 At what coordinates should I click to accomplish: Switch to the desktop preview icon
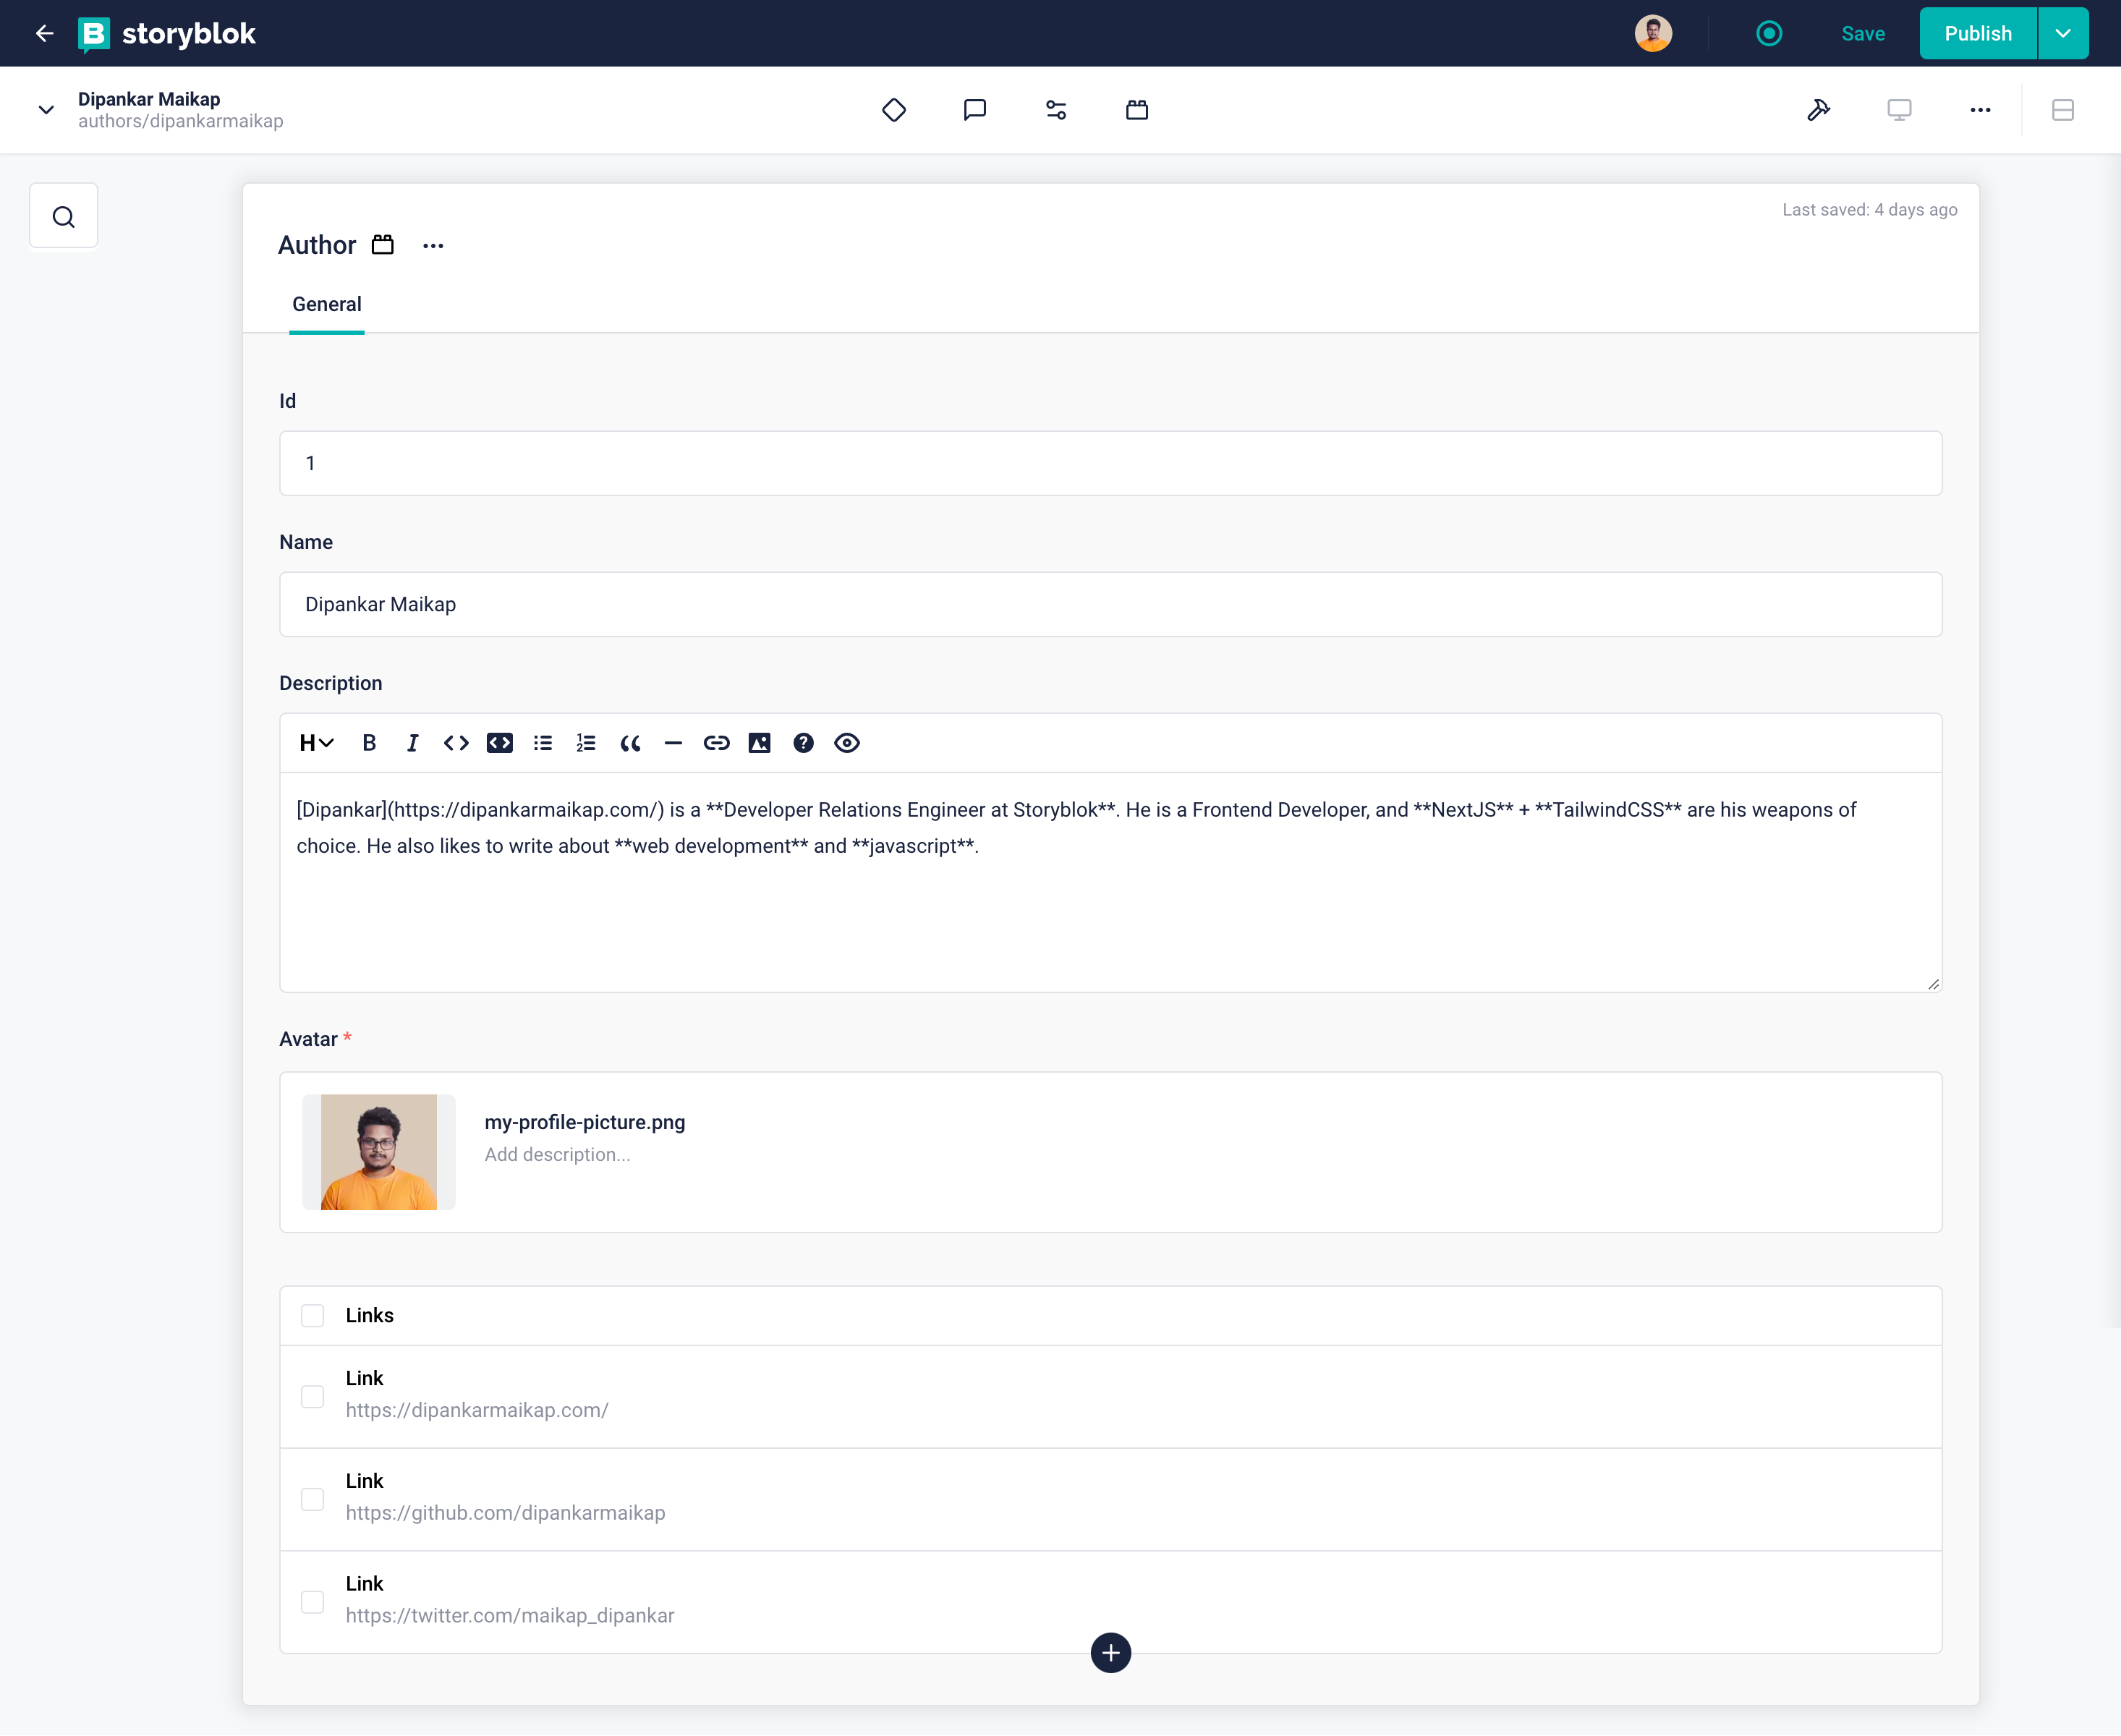[1899, 110]
